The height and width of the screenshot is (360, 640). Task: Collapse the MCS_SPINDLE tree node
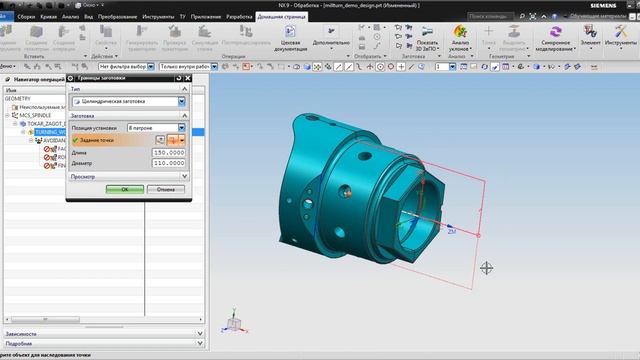pos(7,116)
